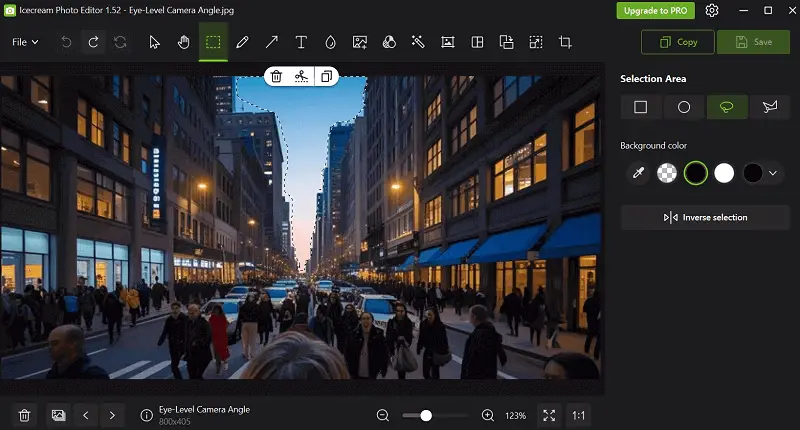
Task: Go to the previous image
Action: click(x=86, y=415)
